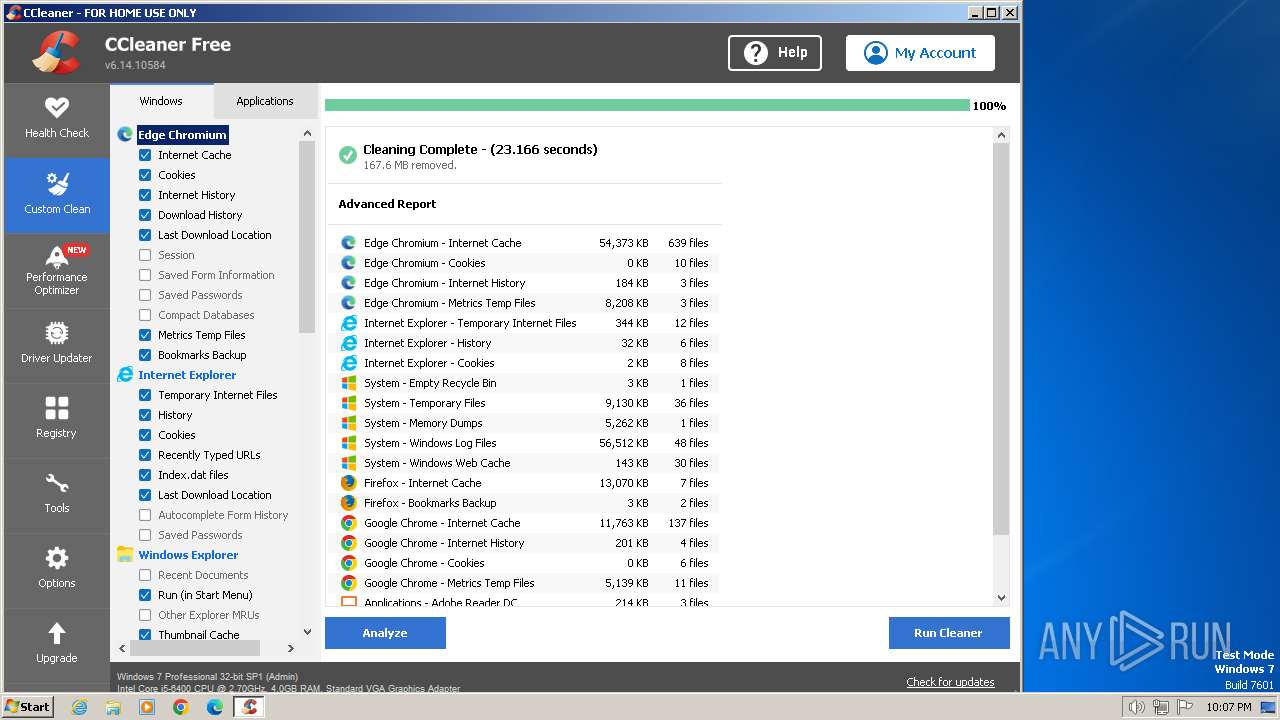Enable Edge Session checkbox
Viewport: 1280px width, 720px height.
point(145,255)
